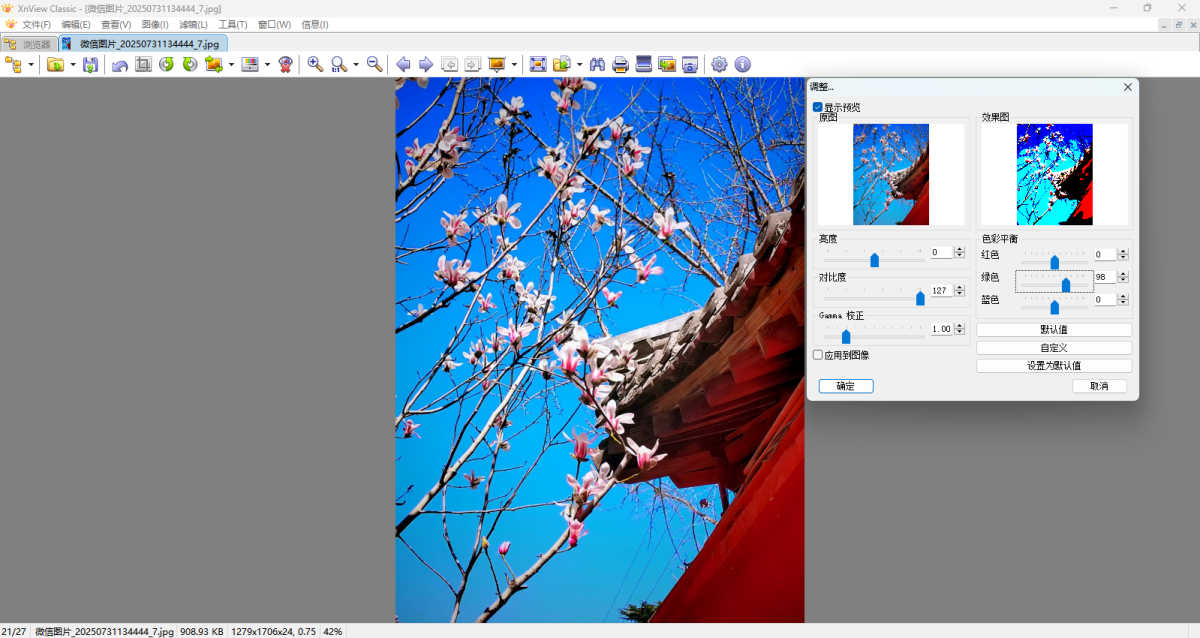Screen dimensions: 1200x638
Task: Click the zoom in magnifier icon
Action: [315, 64]
